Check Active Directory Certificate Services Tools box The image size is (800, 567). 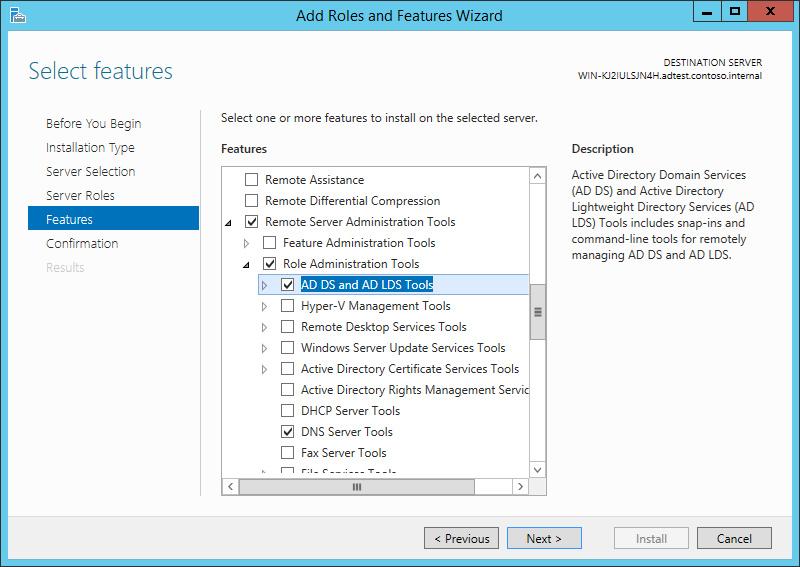288,368
